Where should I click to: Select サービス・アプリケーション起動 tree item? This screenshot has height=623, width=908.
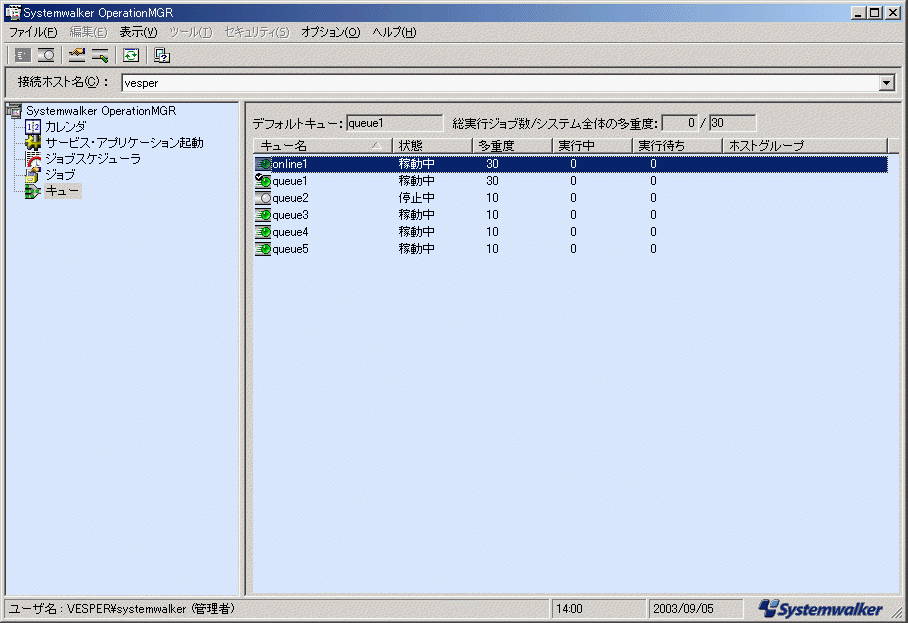point(124,142)
